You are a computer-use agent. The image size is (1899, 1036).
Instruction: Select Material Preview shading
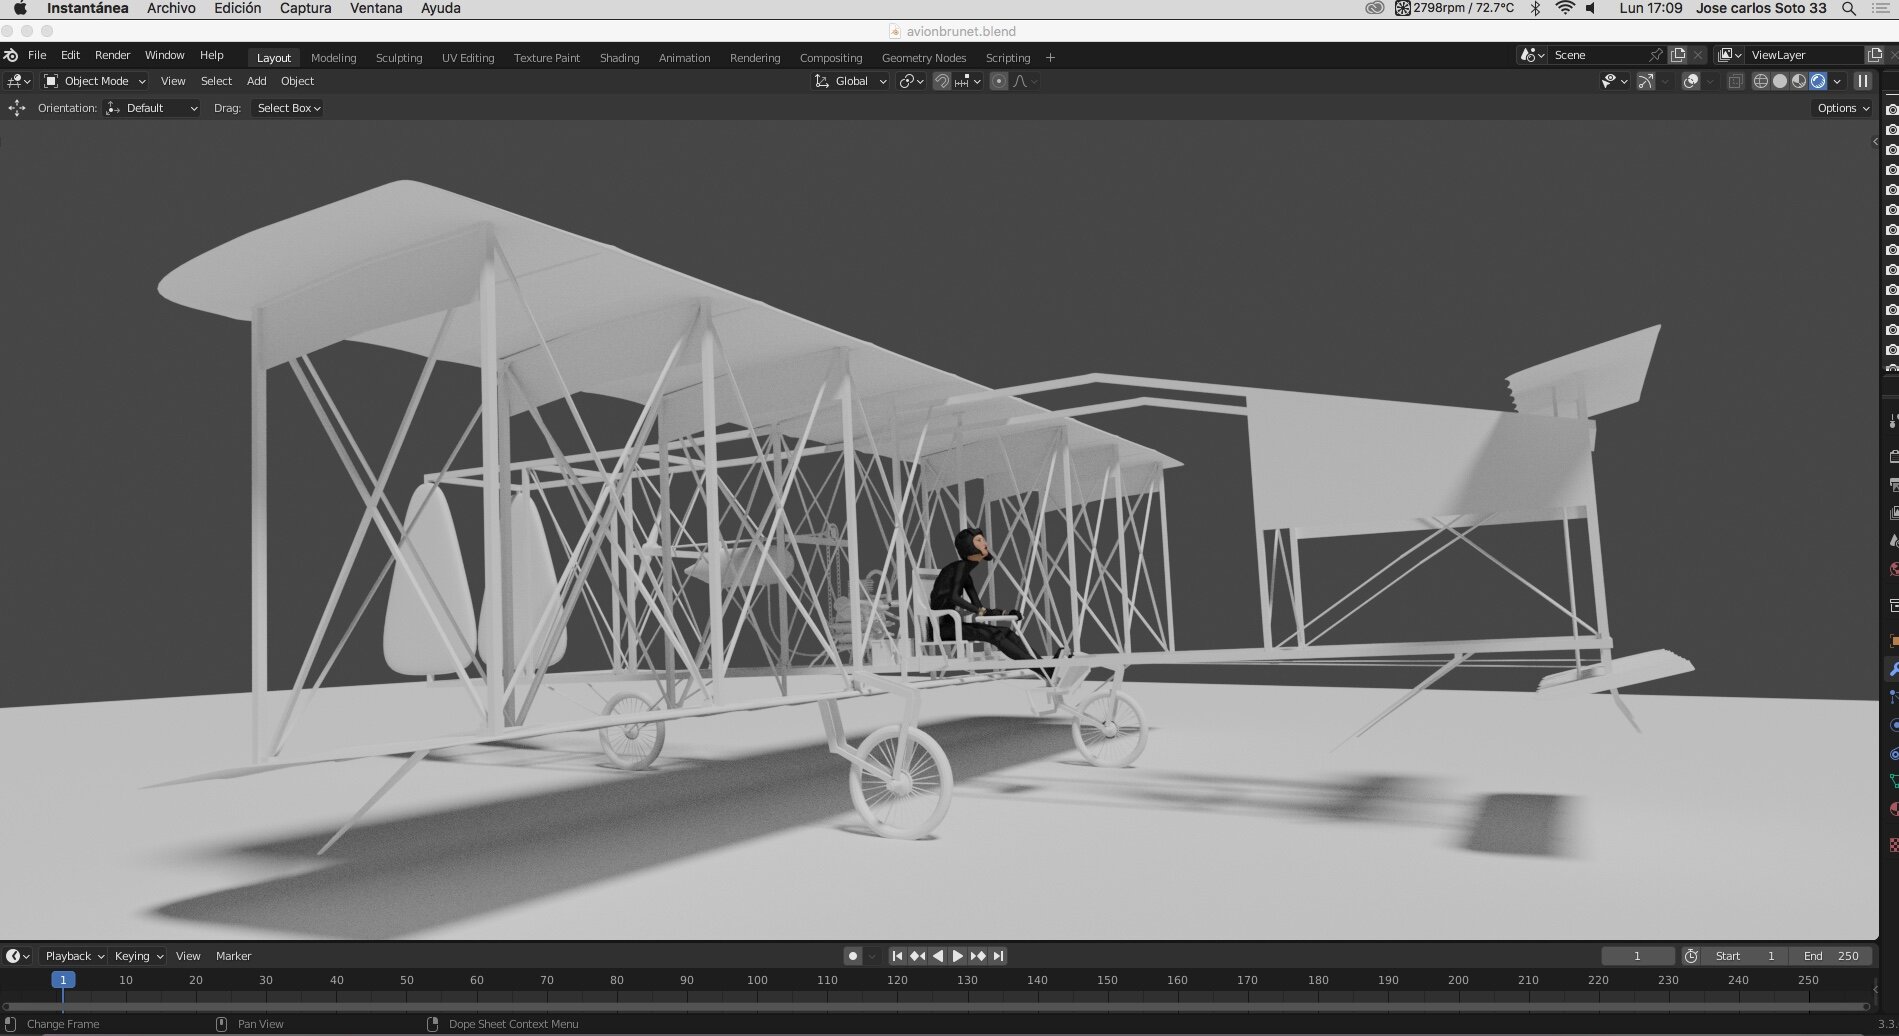[x=1799, y=81]
